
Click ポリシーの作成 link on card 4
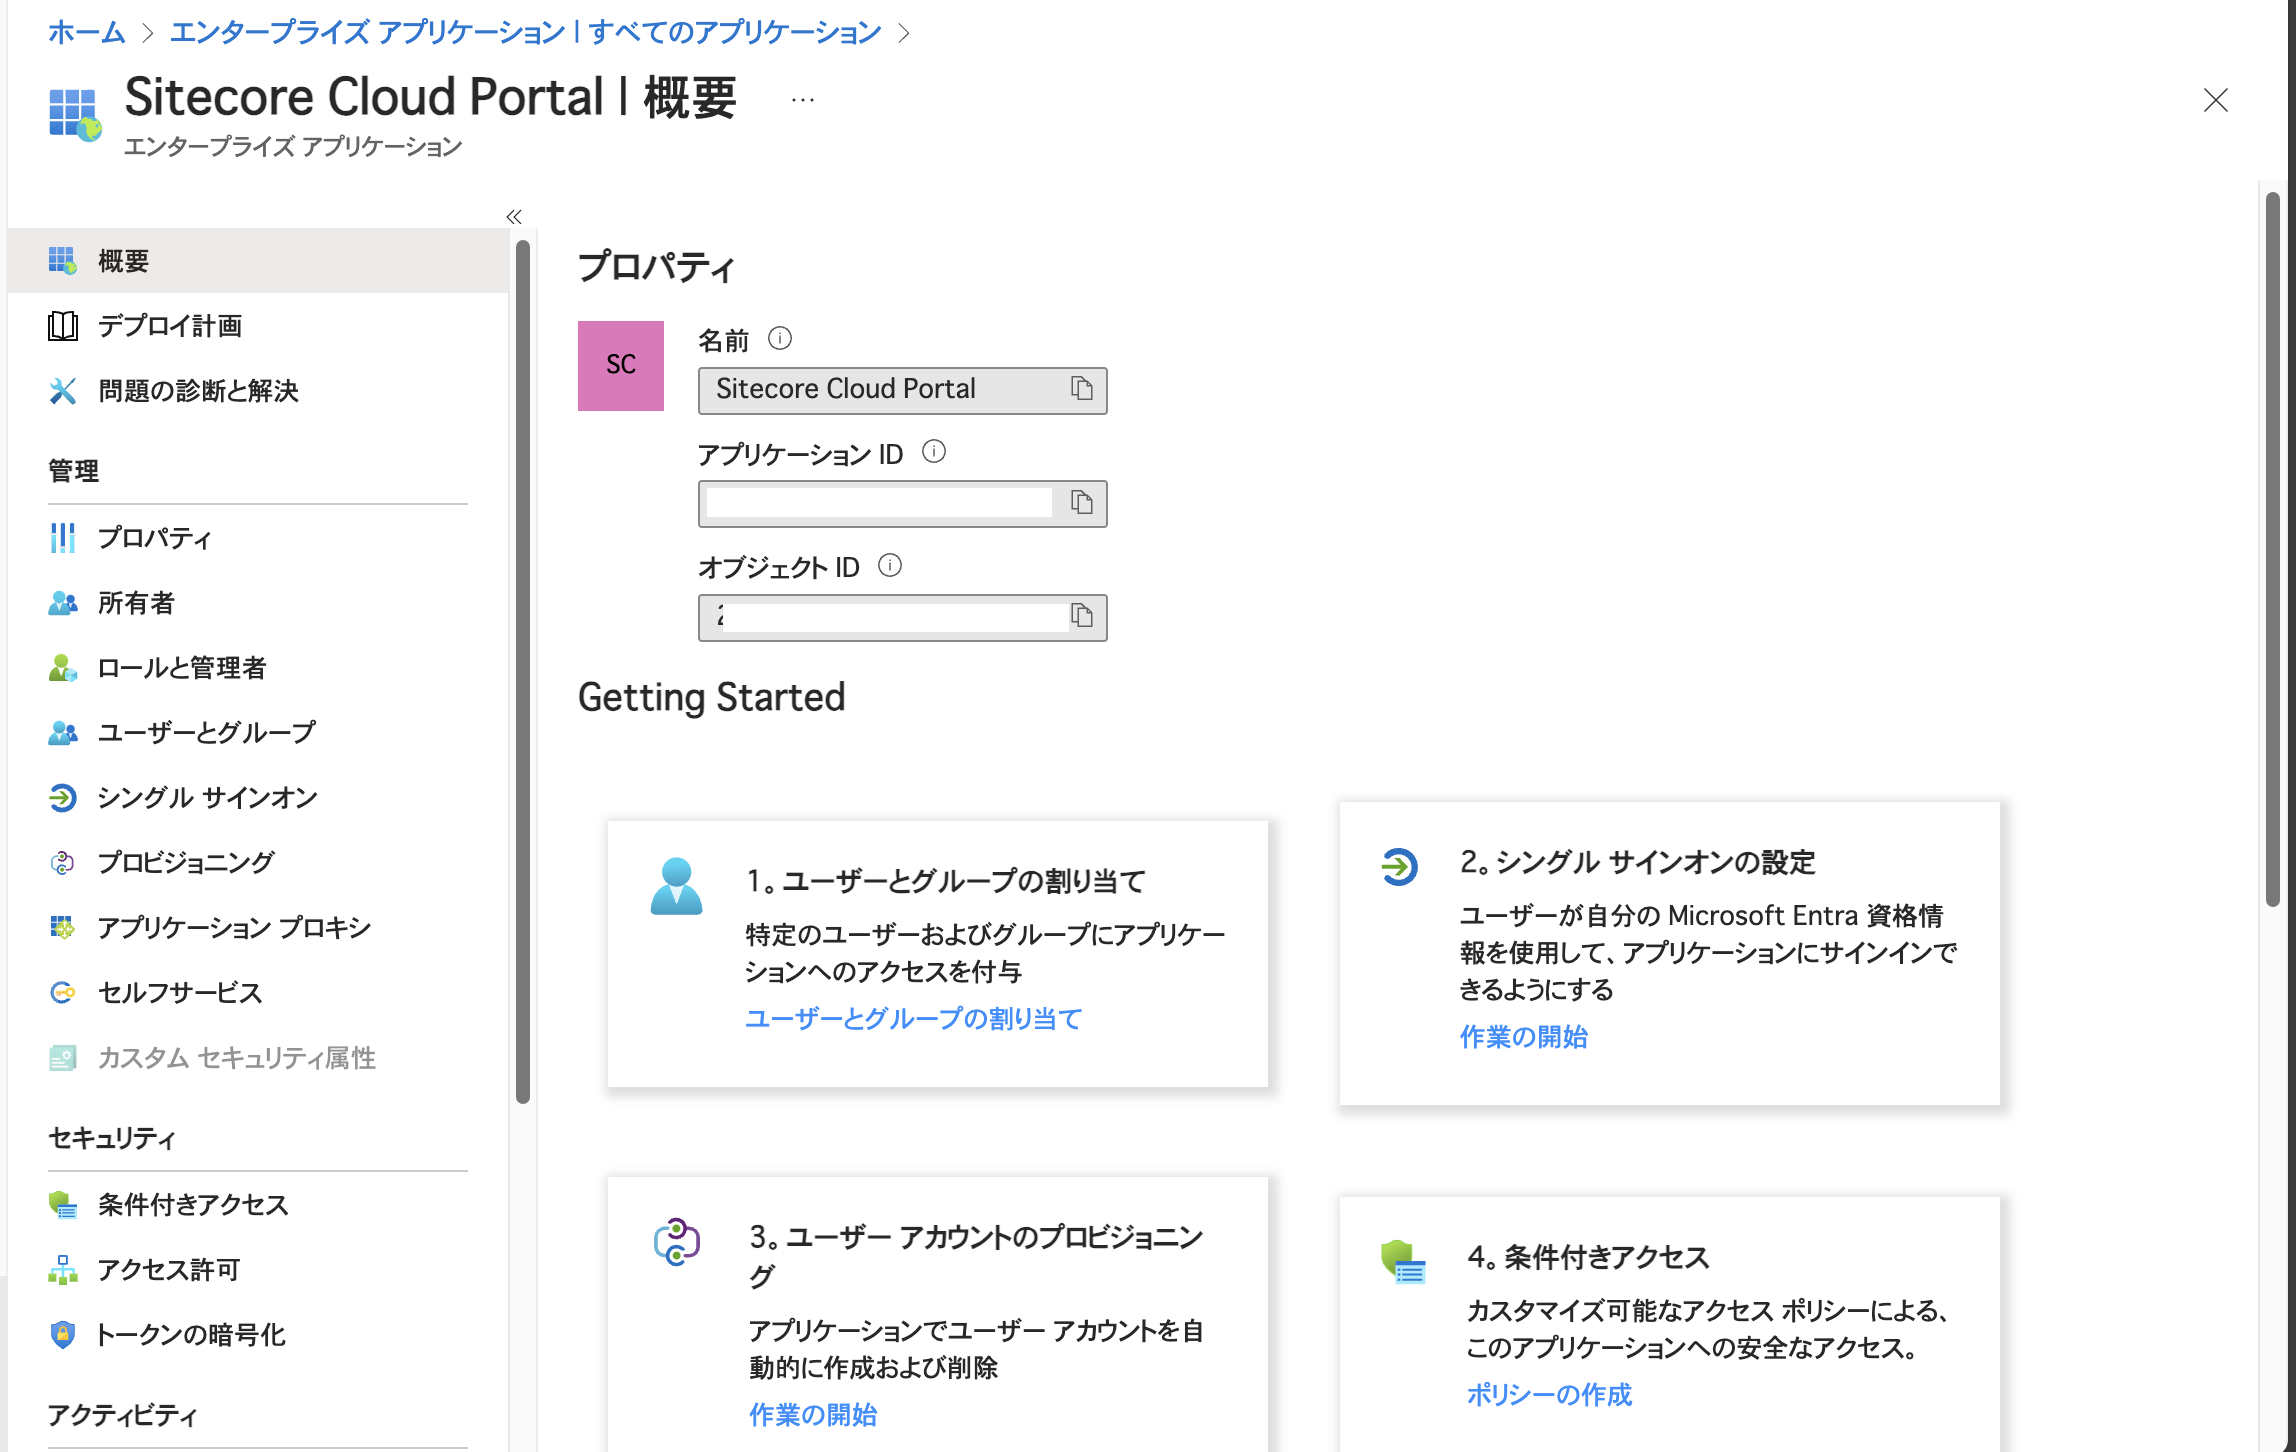[1548, 1395]
